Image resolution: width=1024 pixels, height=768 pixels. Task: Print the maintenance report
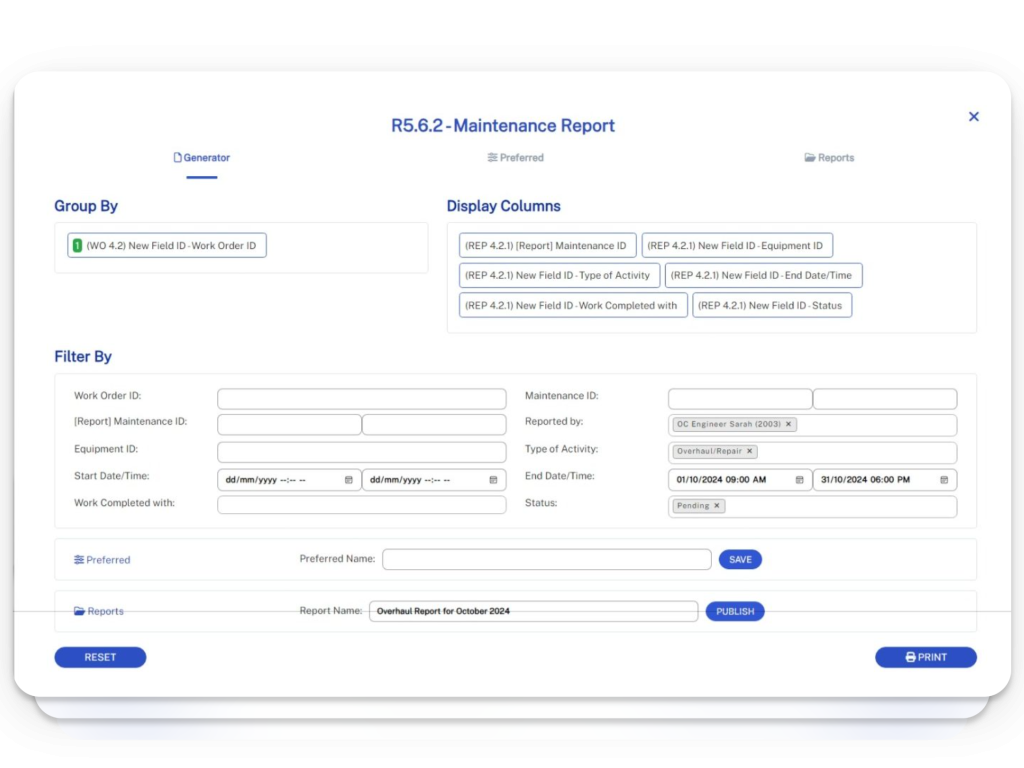(925, 657)
